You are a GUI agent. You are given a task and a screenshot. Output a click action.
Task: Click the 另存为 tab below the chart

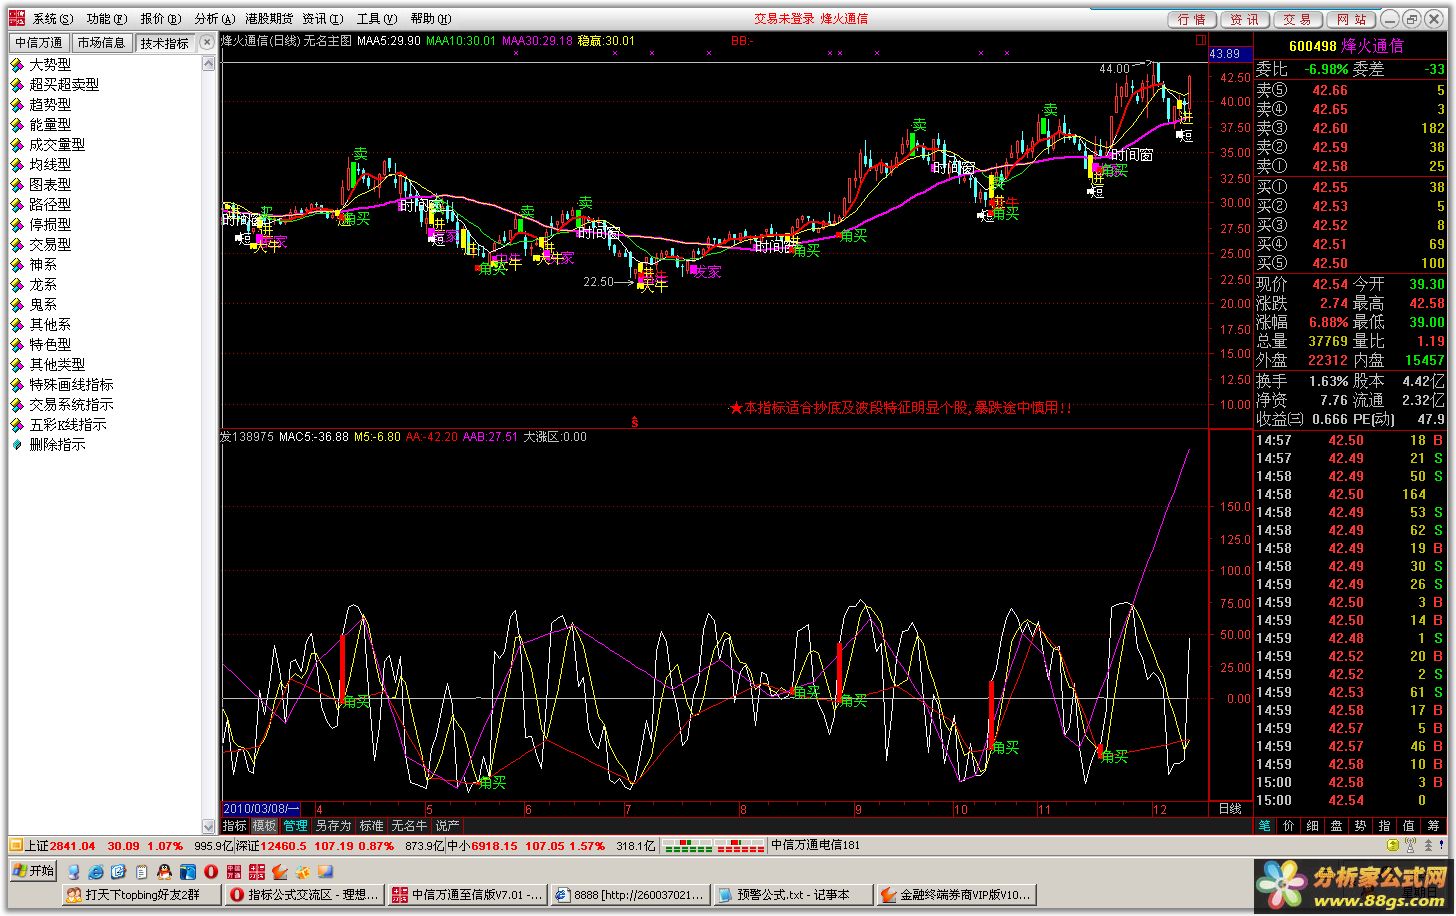coord(333,826)
